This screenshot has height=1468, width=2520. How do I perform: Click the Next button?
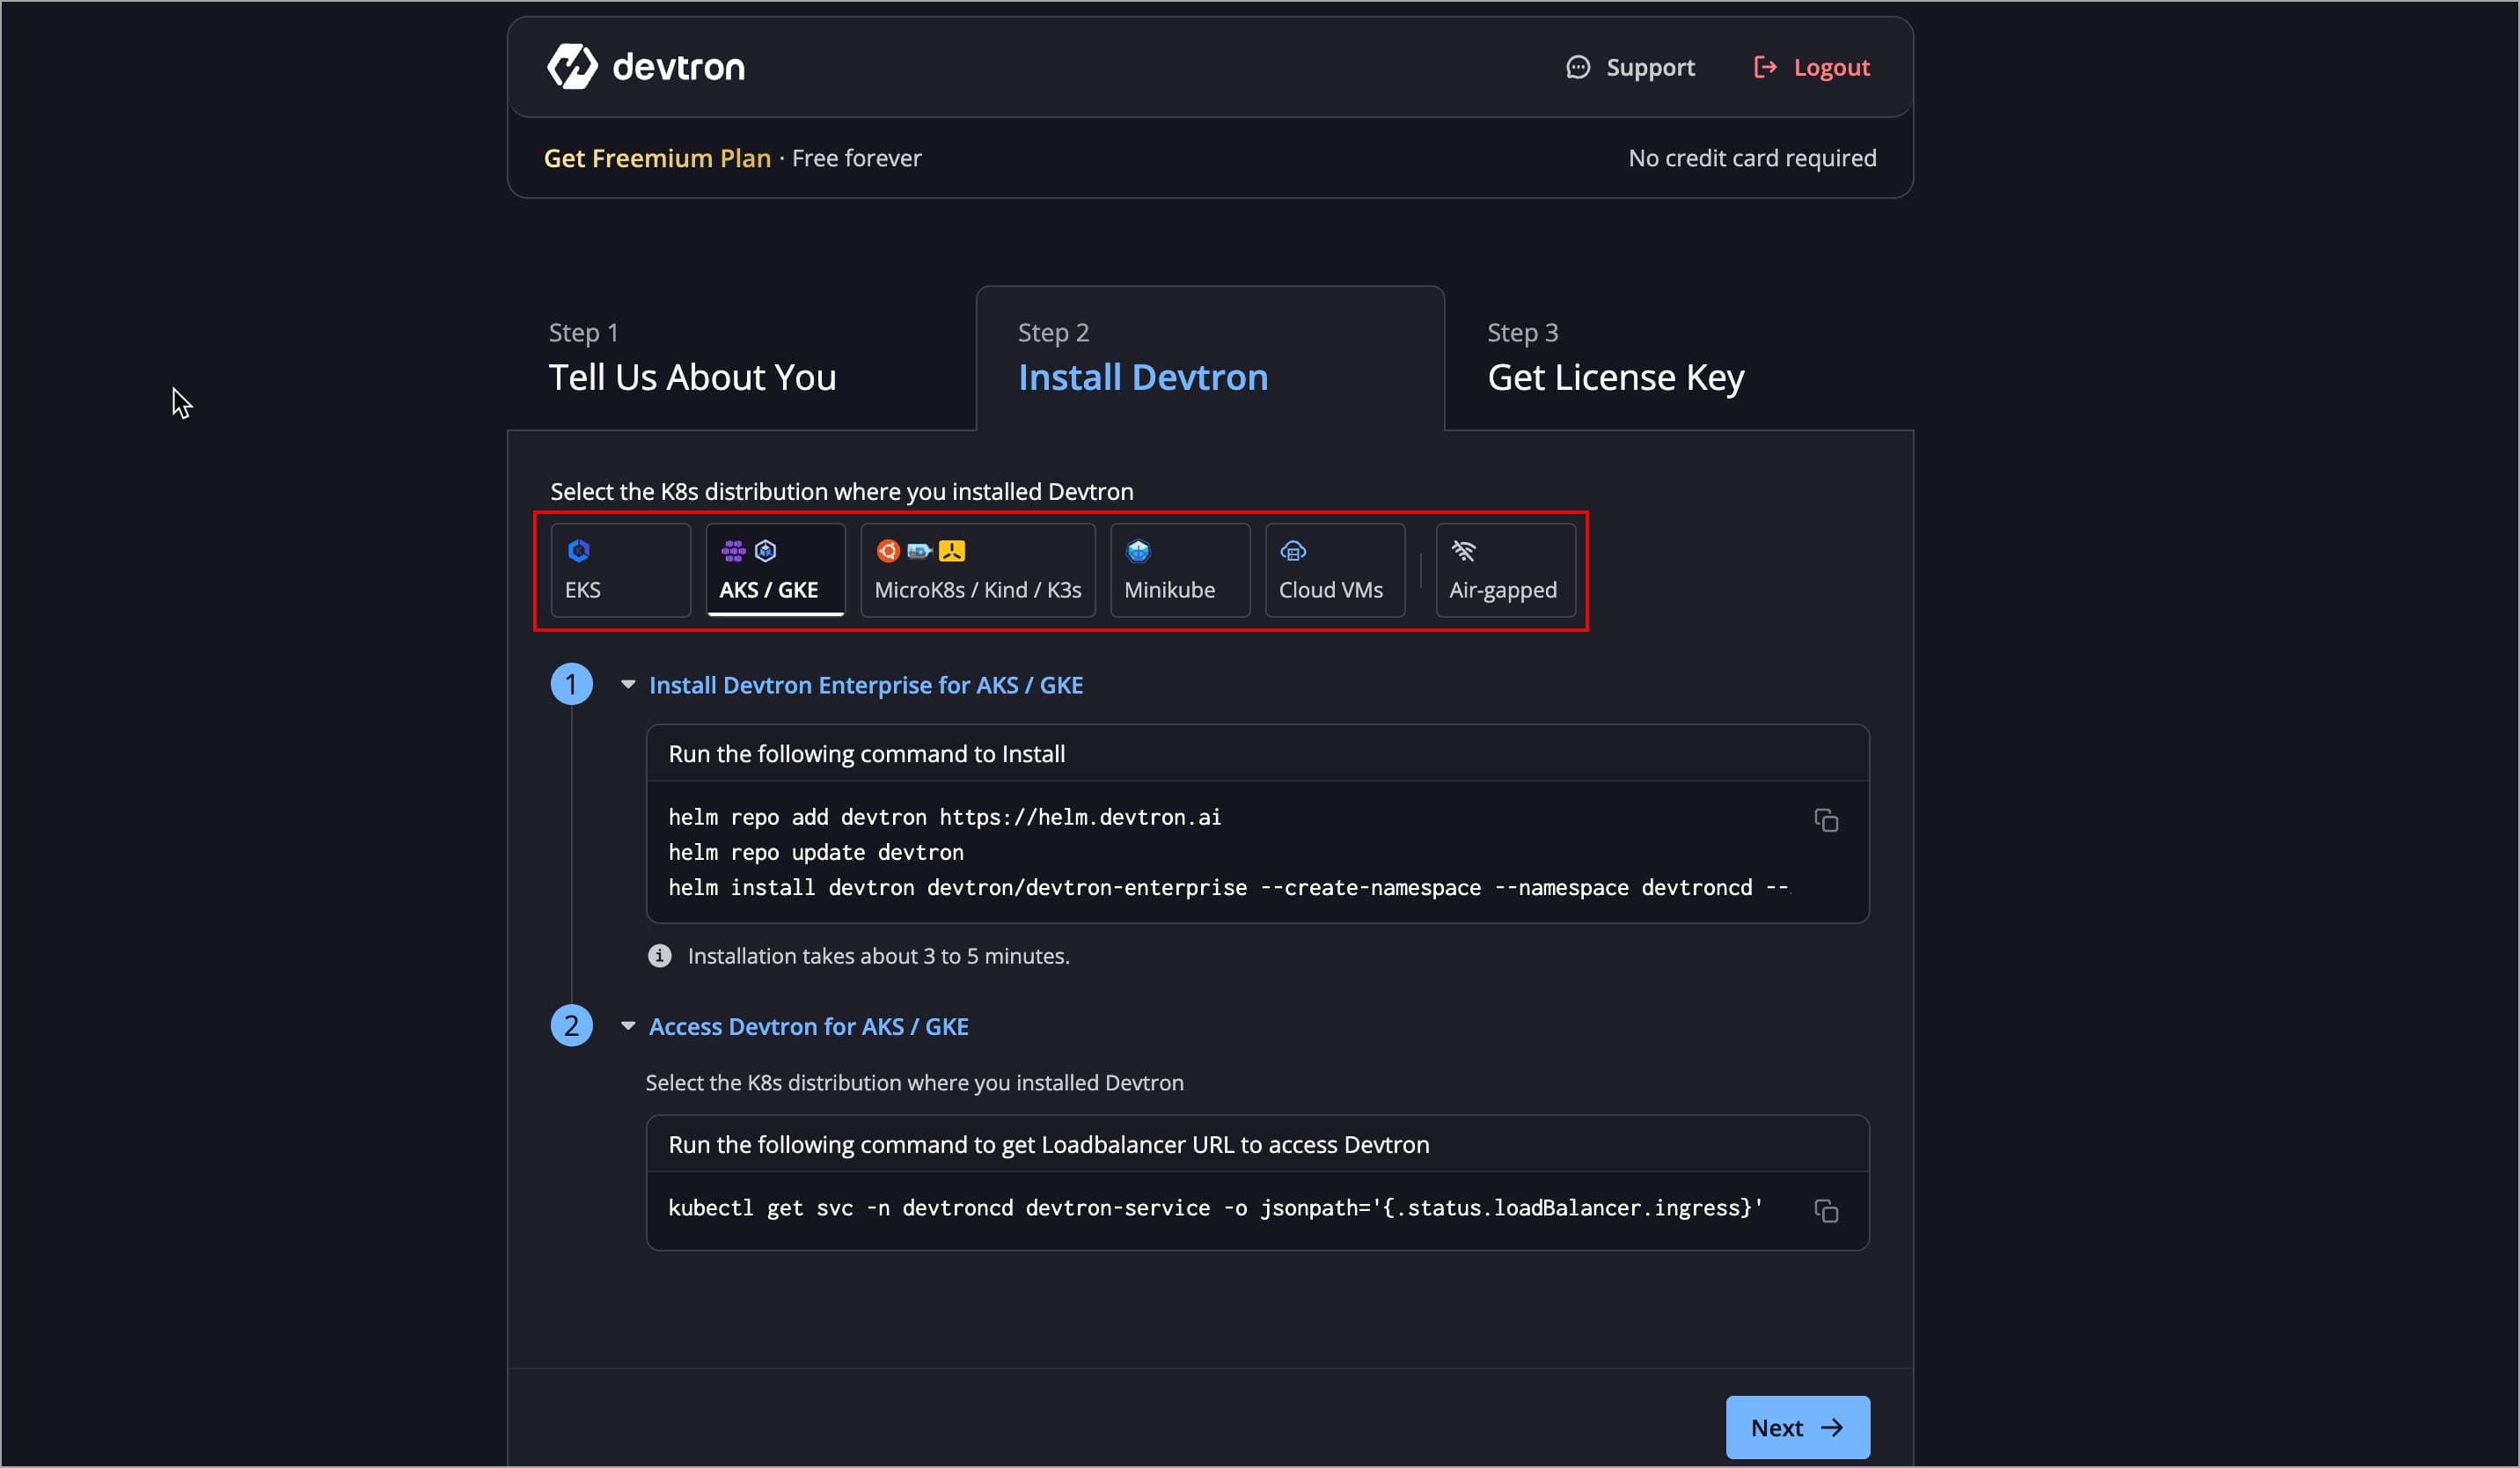(x=1796, y=1426)
